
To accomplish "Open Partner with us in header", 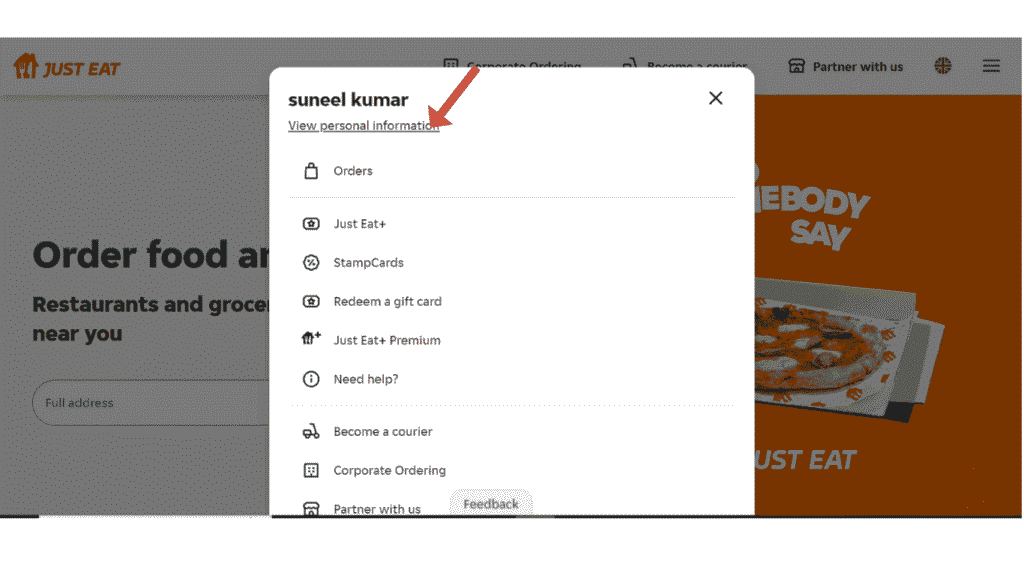I will (857, 67).
